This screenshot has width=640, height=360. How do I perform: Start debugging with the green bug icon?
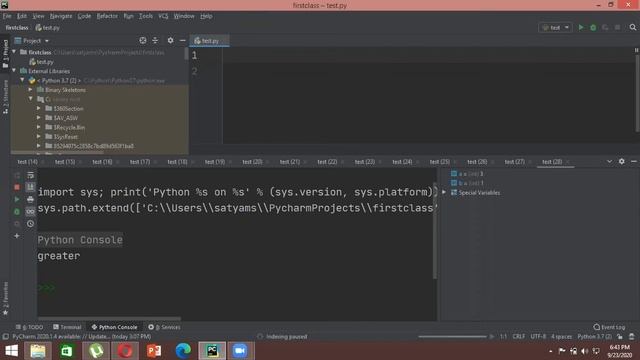pos(593,27)
